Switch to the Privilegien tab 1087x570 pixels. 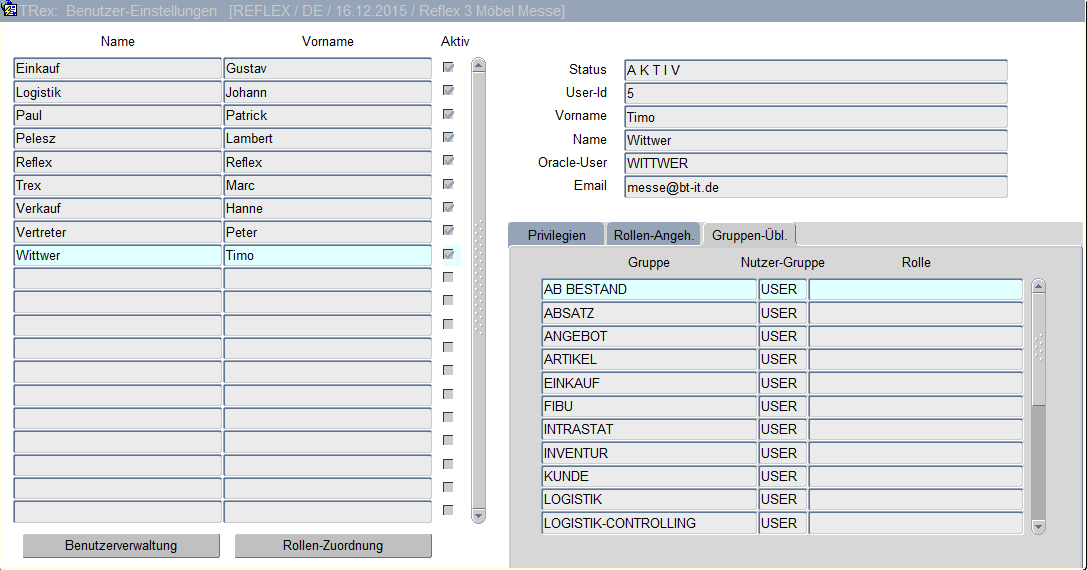pyautogui.click(x=556, y=235)
